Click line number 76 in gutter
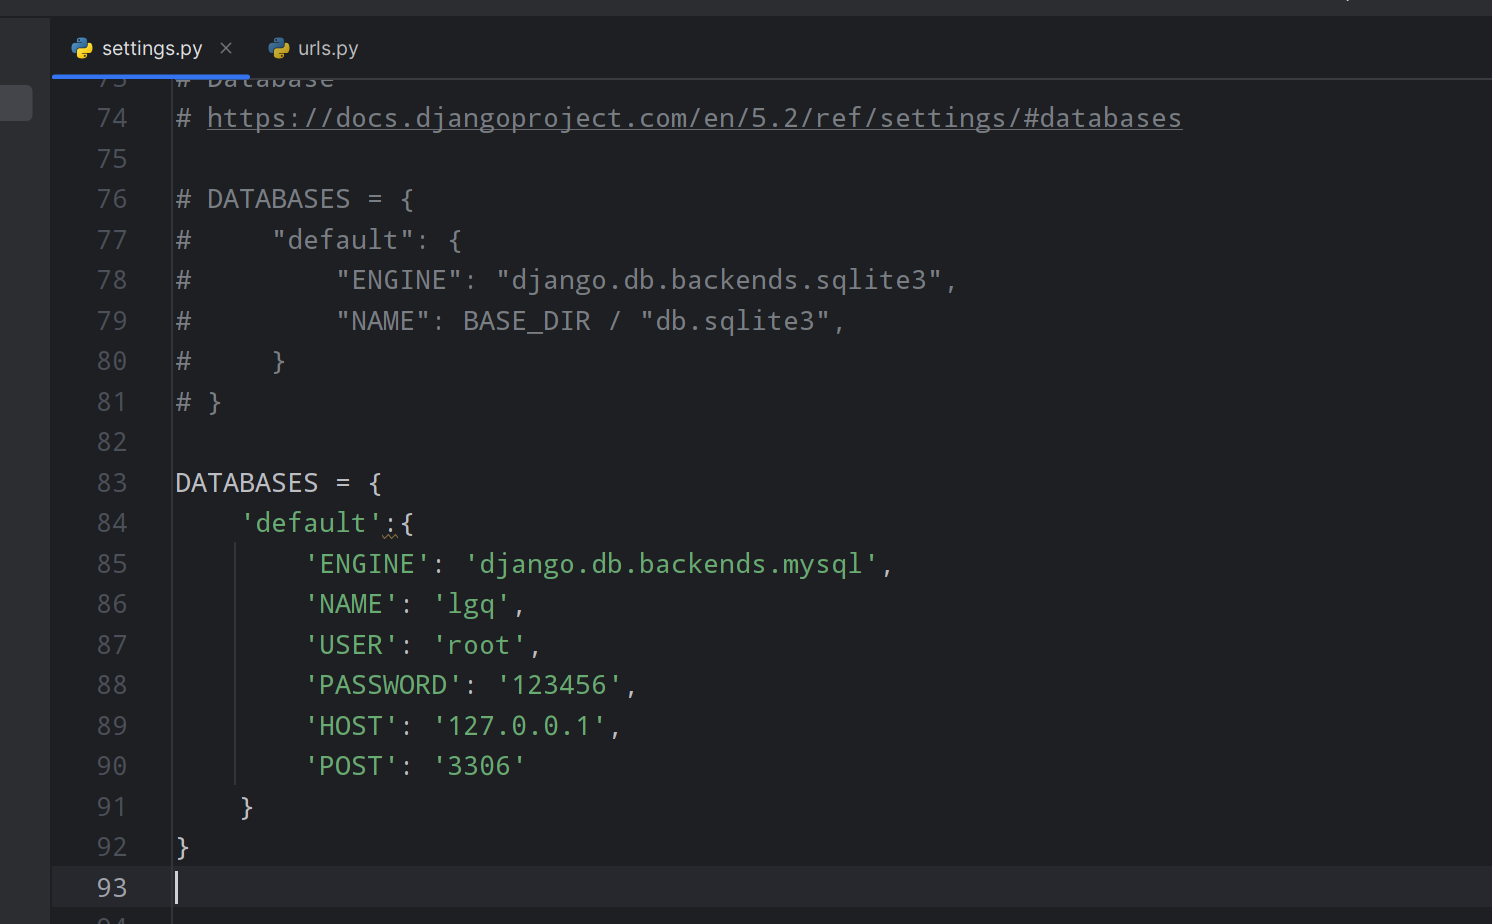The width and height of the screenshot is (1492, 924). (112, 199)
